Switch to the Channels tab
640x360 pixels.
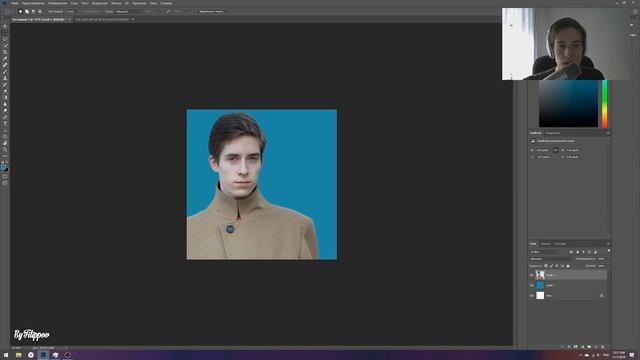(545, 244)
